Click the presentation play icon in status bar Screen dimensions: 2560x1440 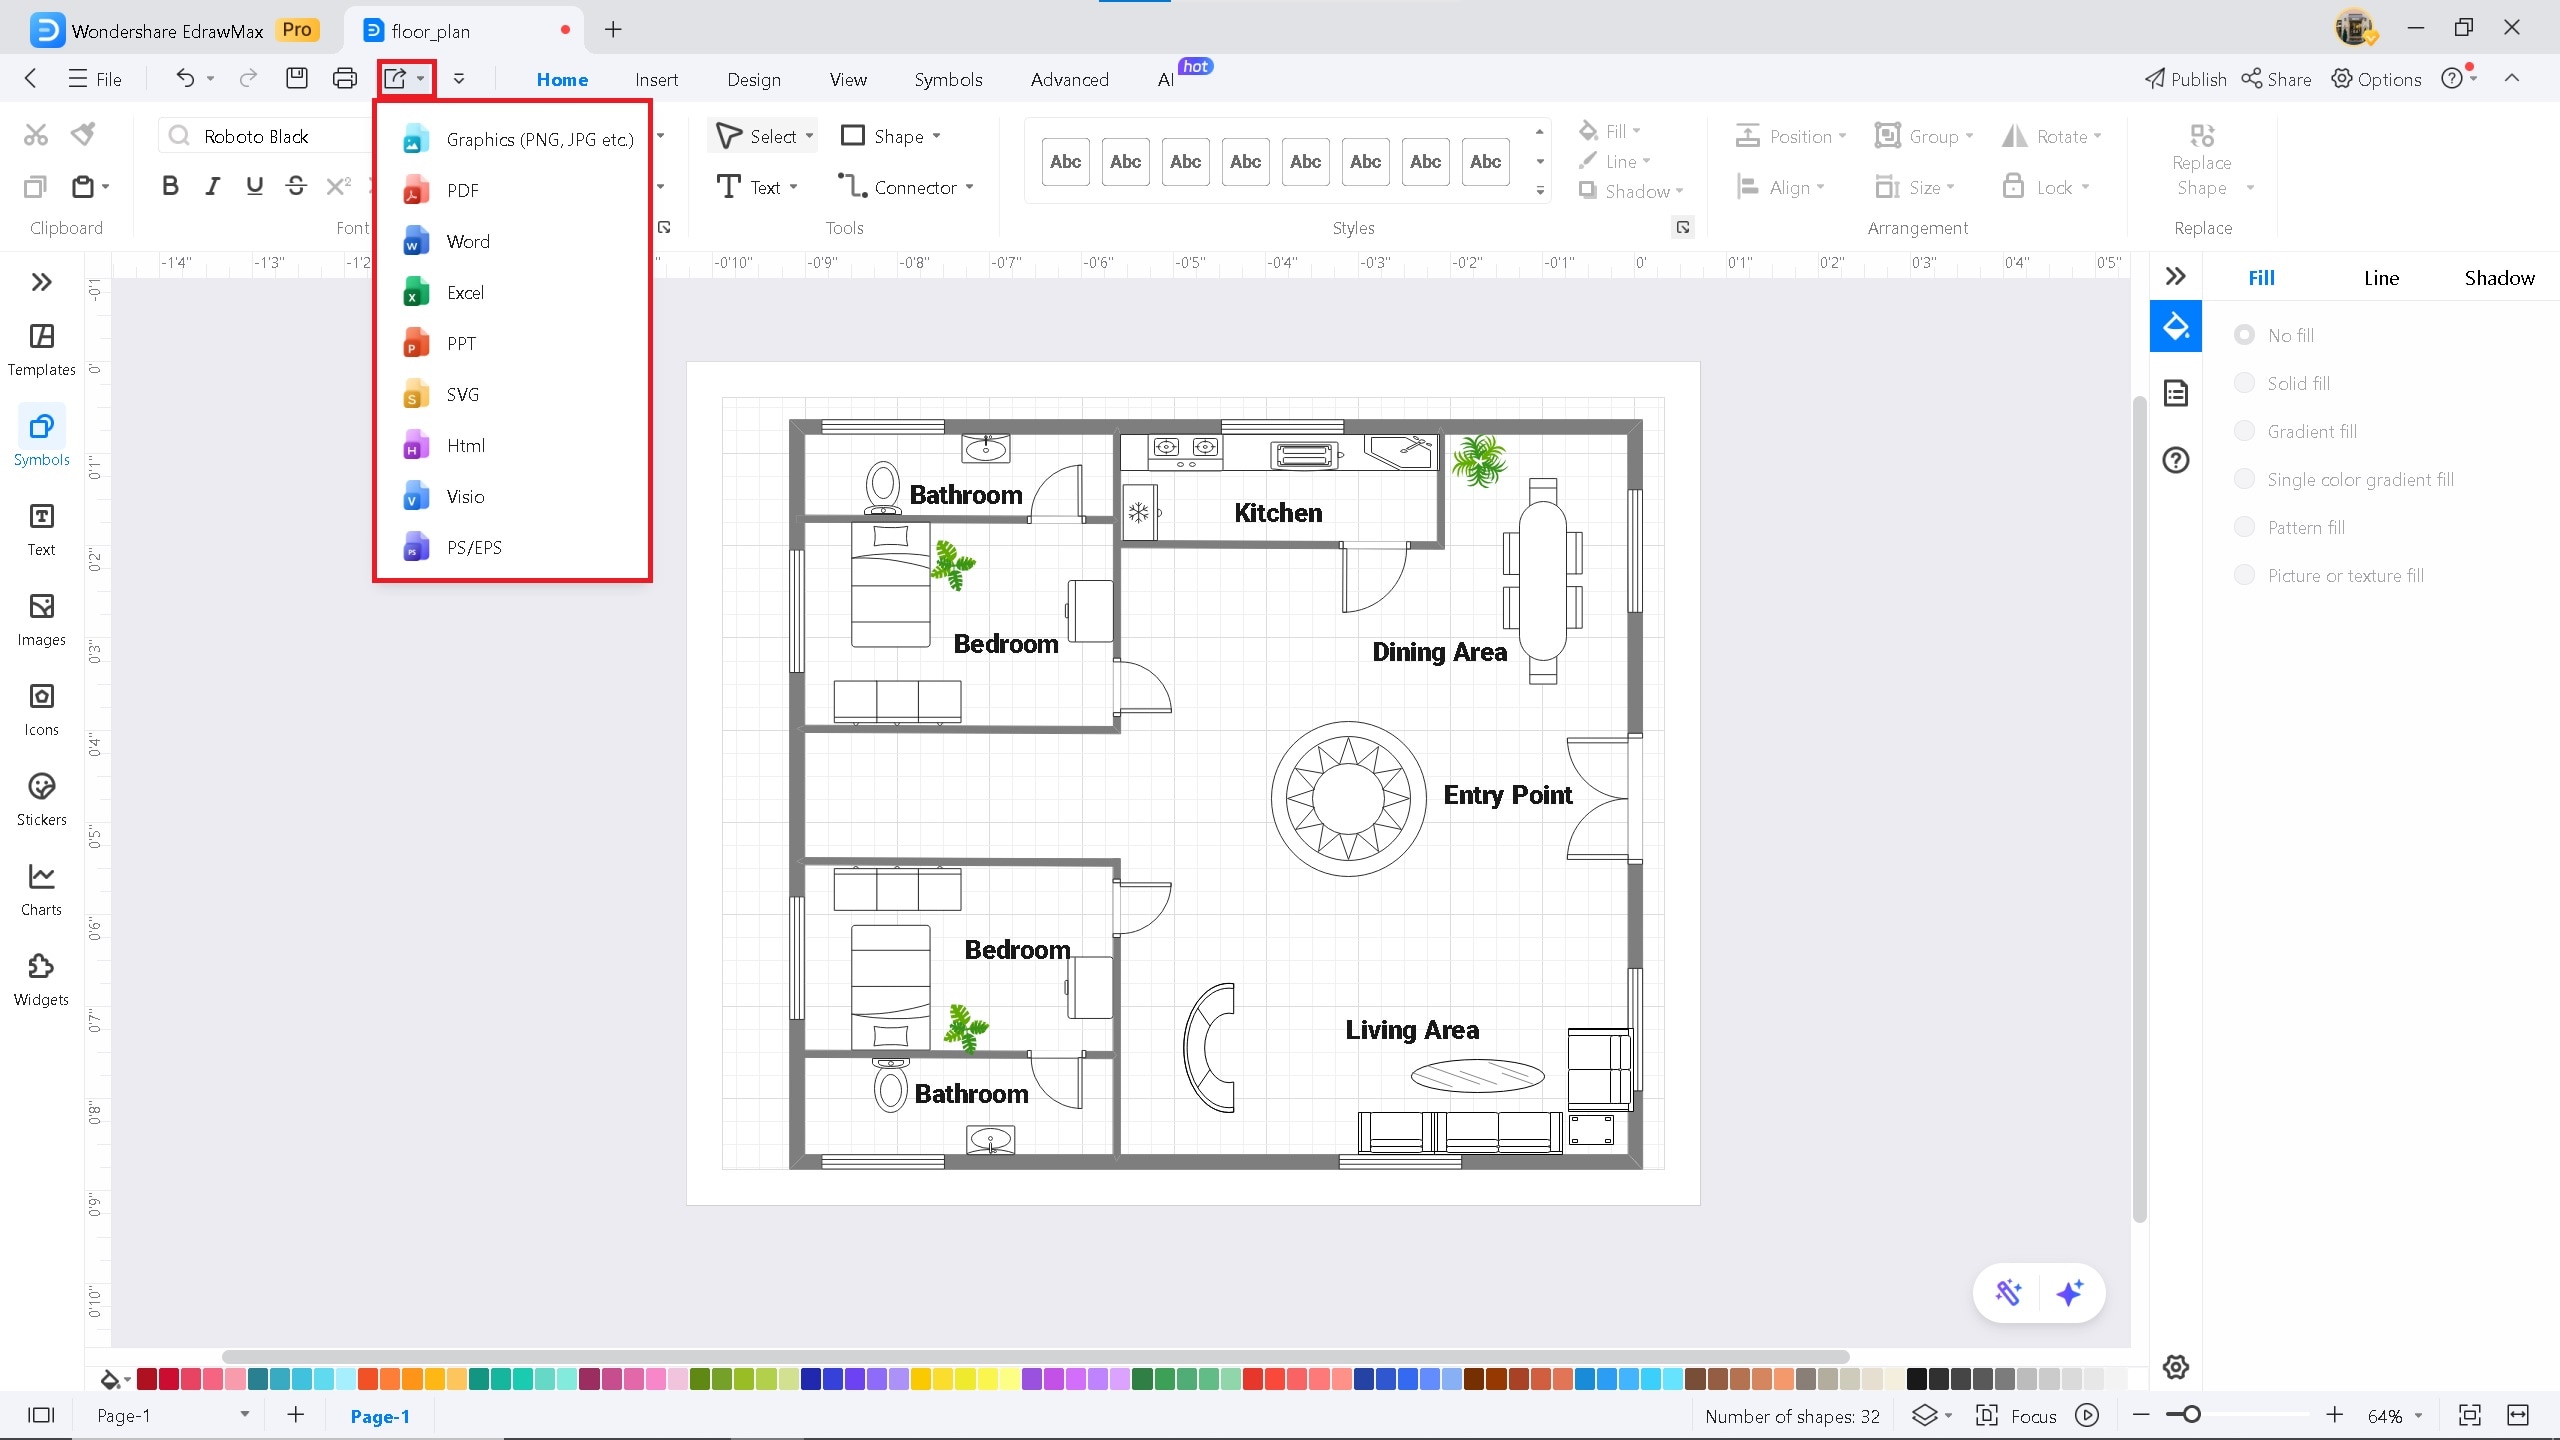[2087, 1415]
